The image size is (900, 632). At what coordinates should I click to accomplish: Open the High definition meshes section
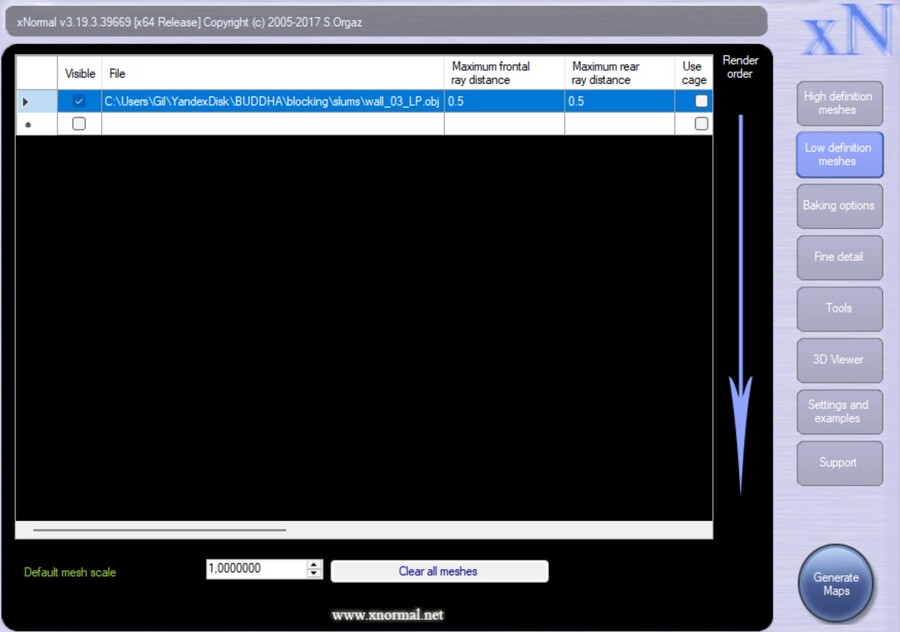coord(839,103)
